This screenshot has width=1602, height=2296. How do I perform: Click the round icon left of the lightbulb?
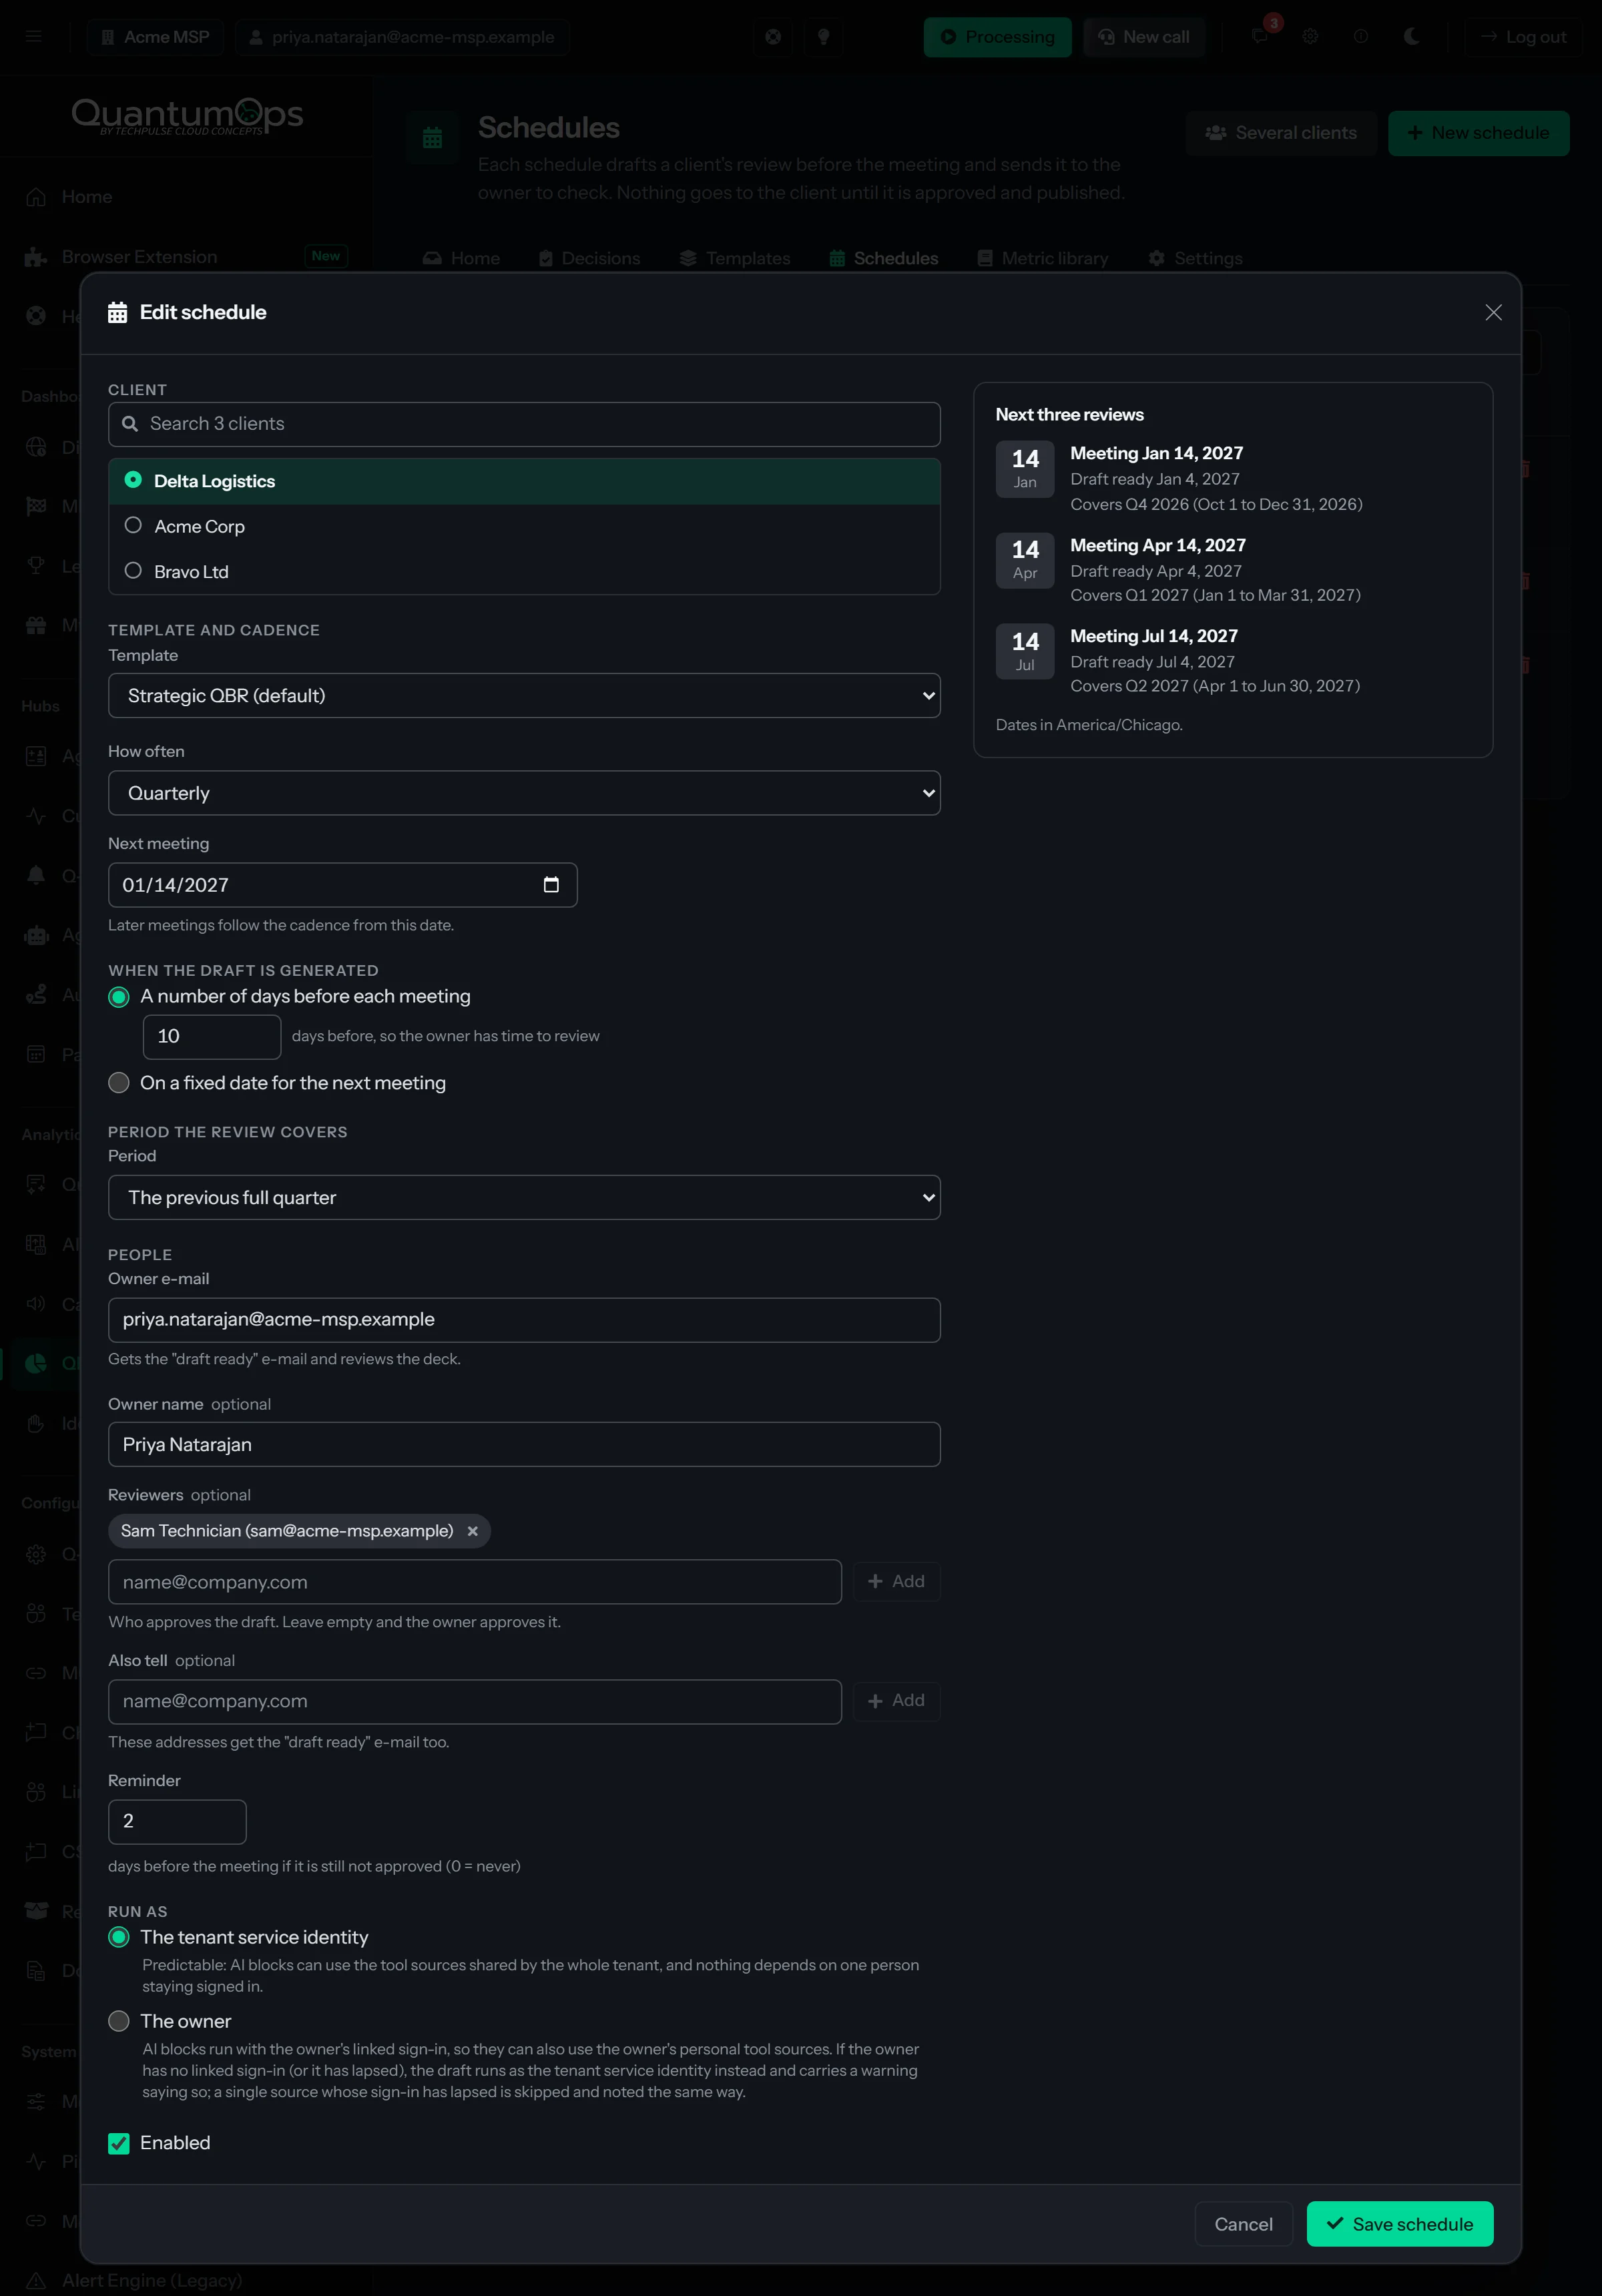pos(773,37)
